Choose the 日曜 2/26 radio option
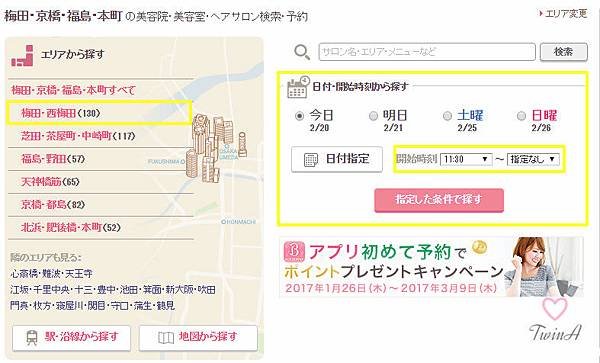The width and height of the screenshot is (600, 363). click(521, 116)
